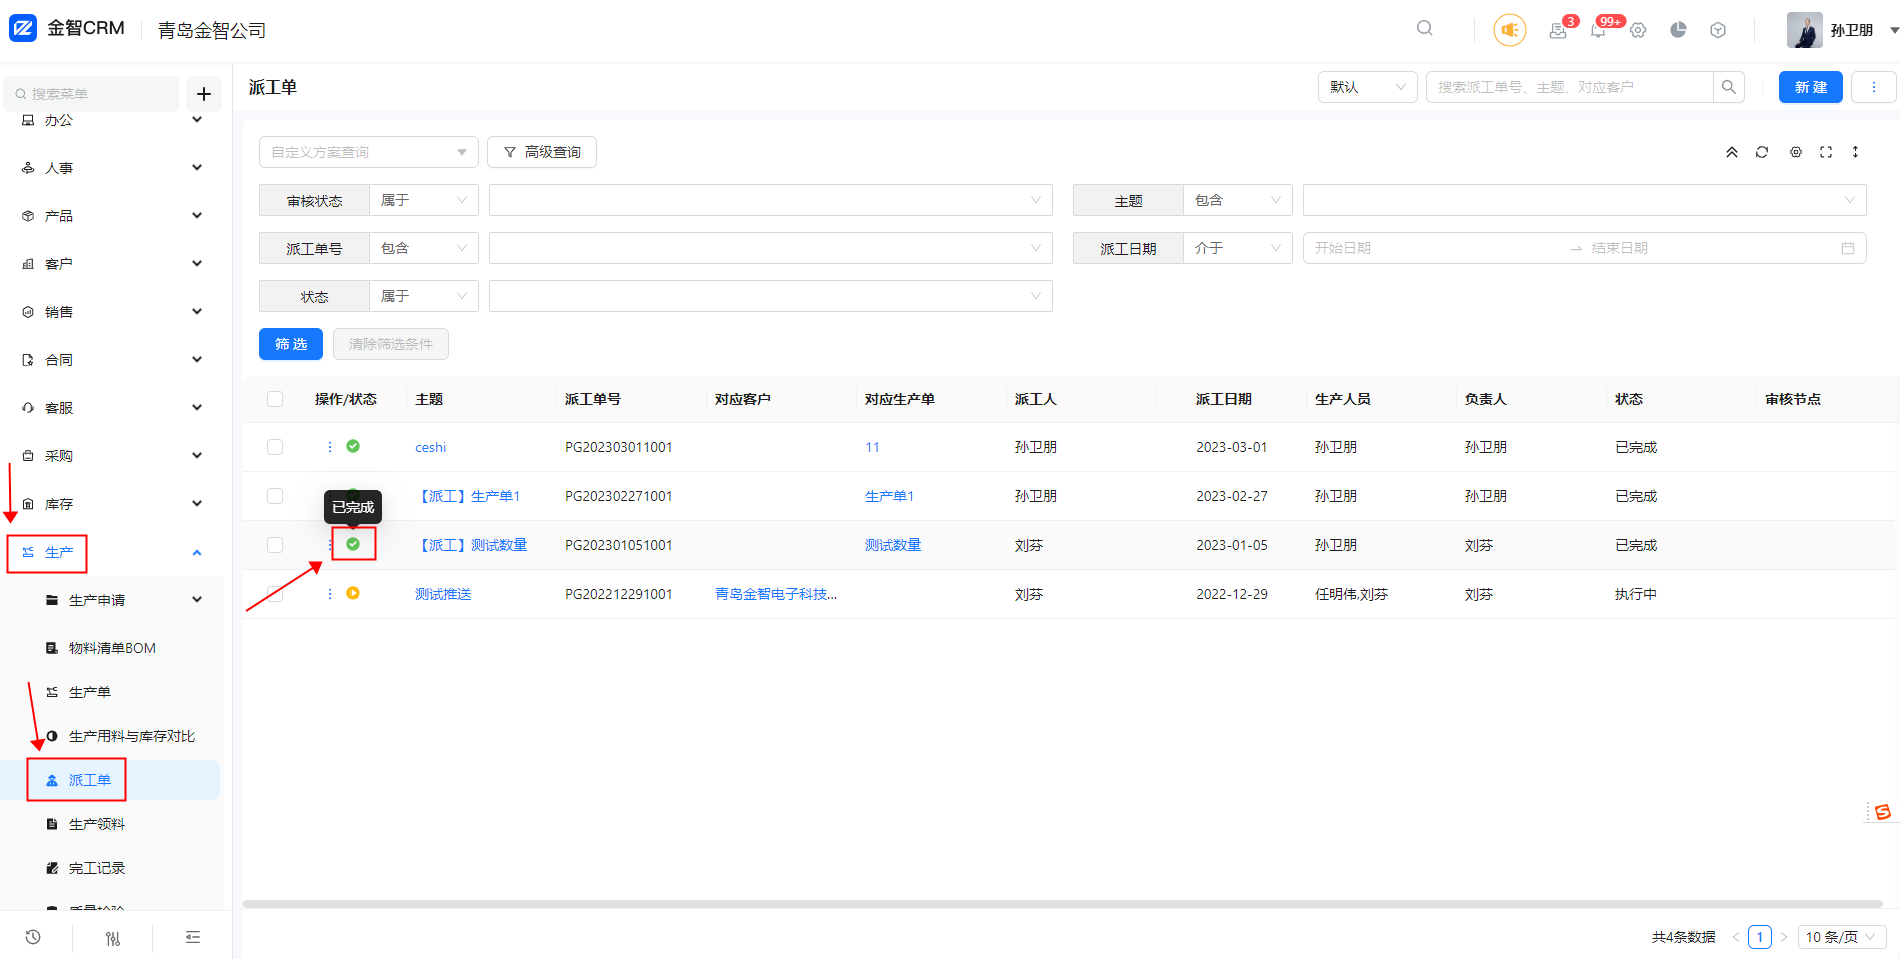The width and height of the screenshot is (1900, 959).
Task: Open the 青岛金智电子科技 customer link
Action: [x=776, y=594]
